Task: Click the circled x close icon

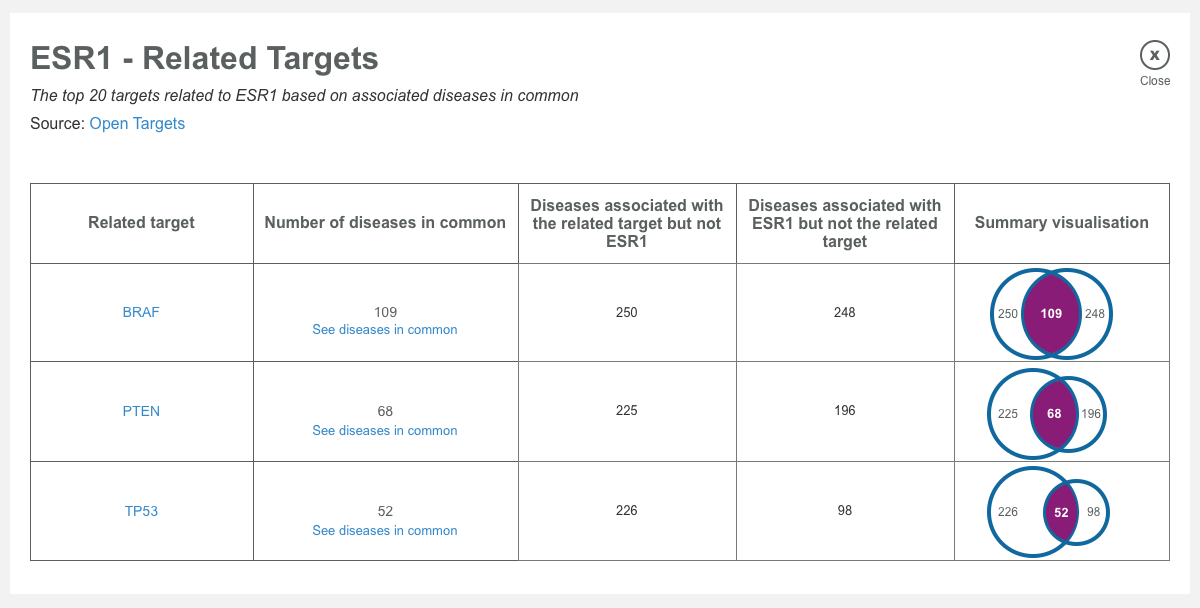Action: [1154, 56]
